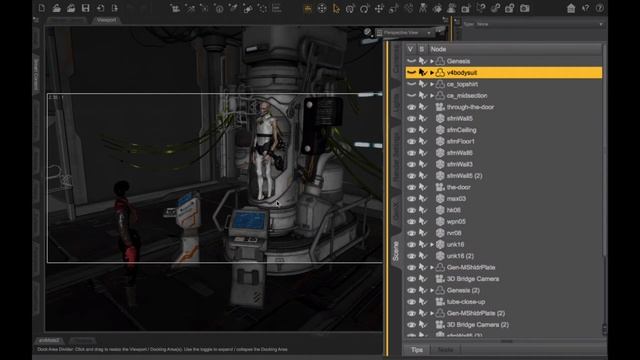
Task: Click the tube-close-up camera icon
Action: pos(440,302)
